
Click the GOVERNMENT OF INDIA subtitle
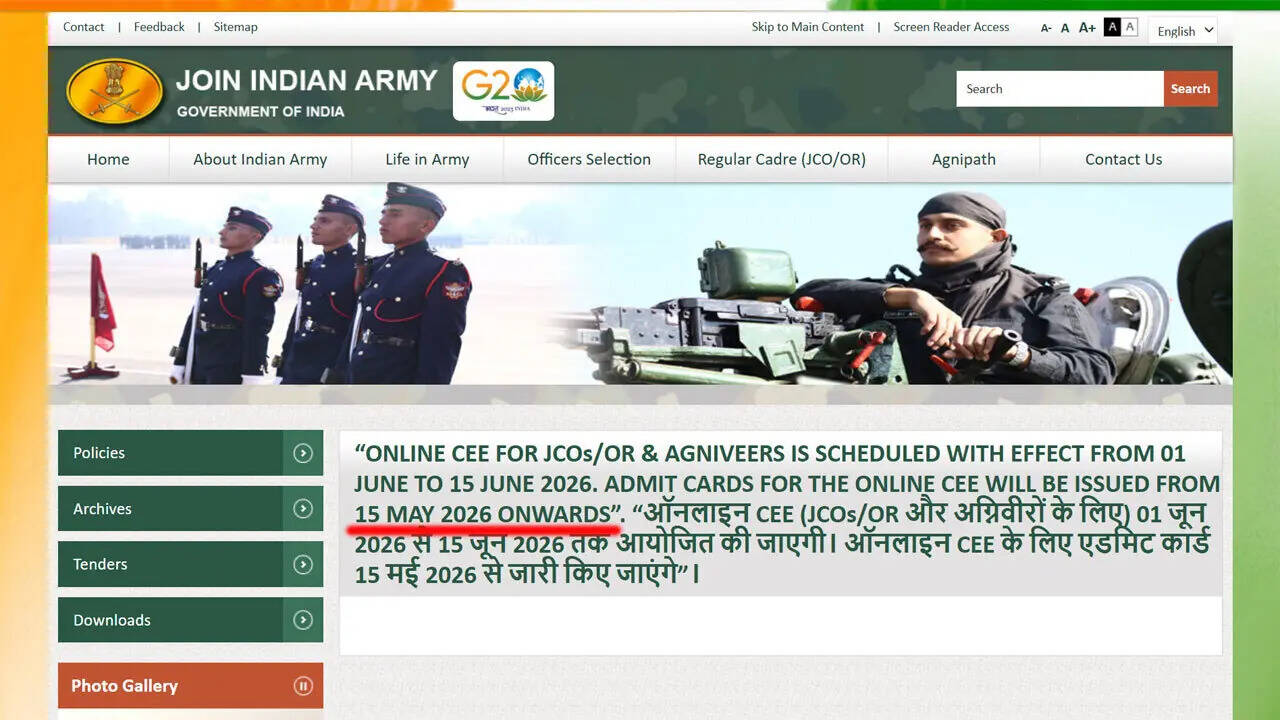click(260, 111)
